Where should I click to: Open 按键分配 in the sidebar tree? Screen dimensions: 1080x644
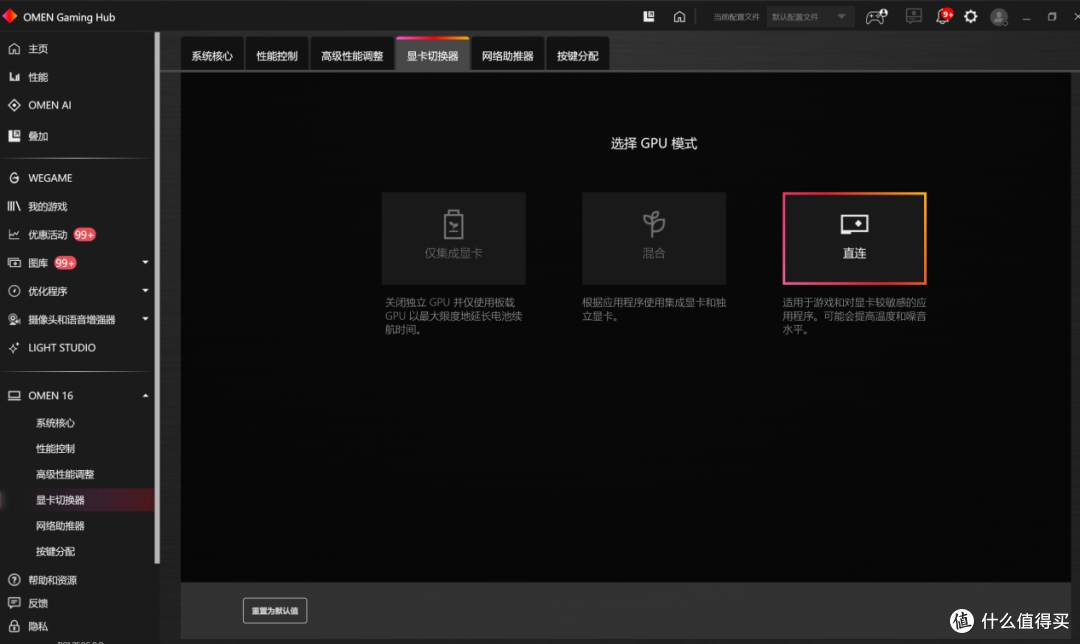pyautogui.click(x=56, y=551)
